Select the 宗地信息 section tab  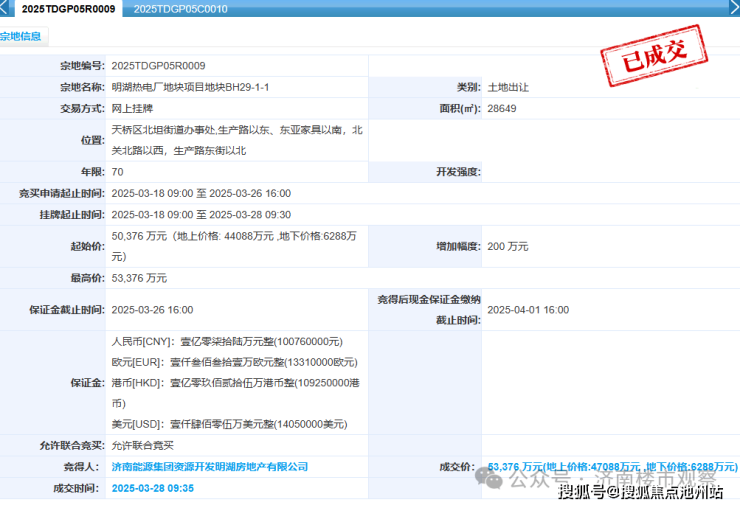tap(22, 36)
